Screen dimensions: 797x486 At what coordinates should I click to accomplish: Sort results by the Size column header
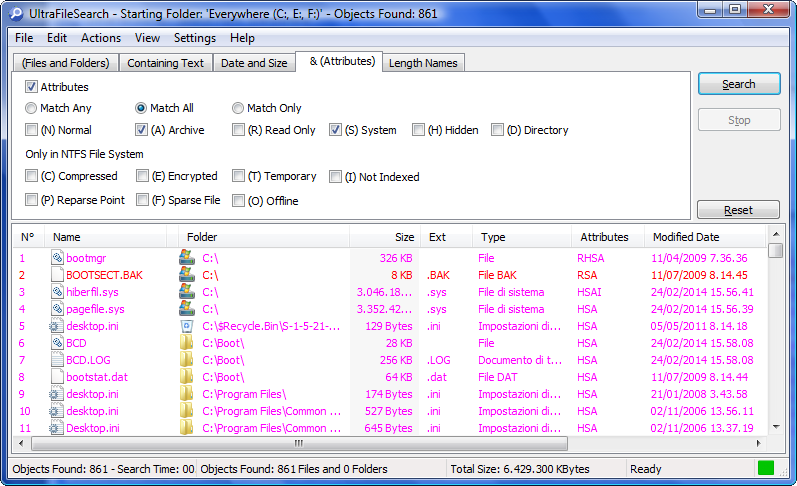(385, 237)
